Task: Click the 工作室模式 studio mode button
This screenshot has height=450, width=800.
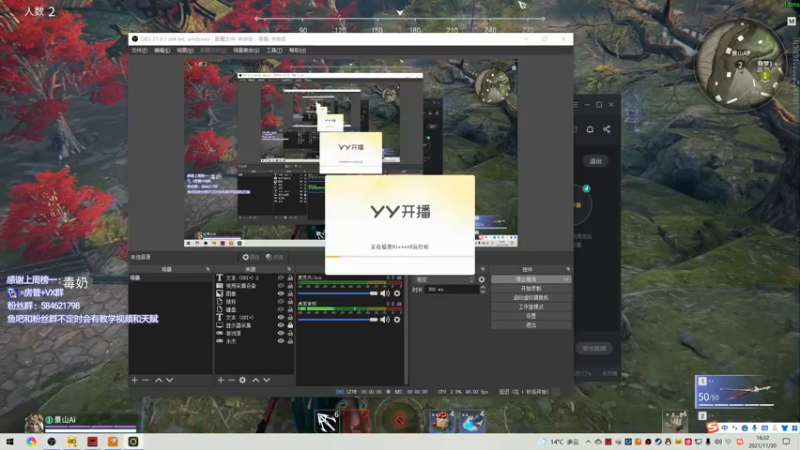Action: tap(531, 307)
